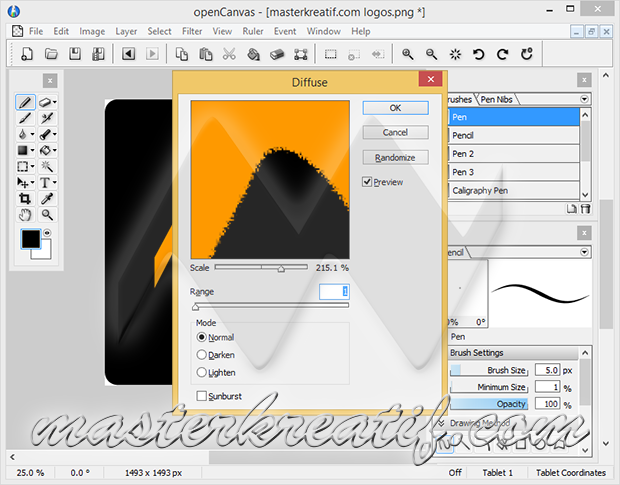Select the Magic Wand tool
Image resolution: width=620 pixels, height=485 pixels.
point(47,166)
